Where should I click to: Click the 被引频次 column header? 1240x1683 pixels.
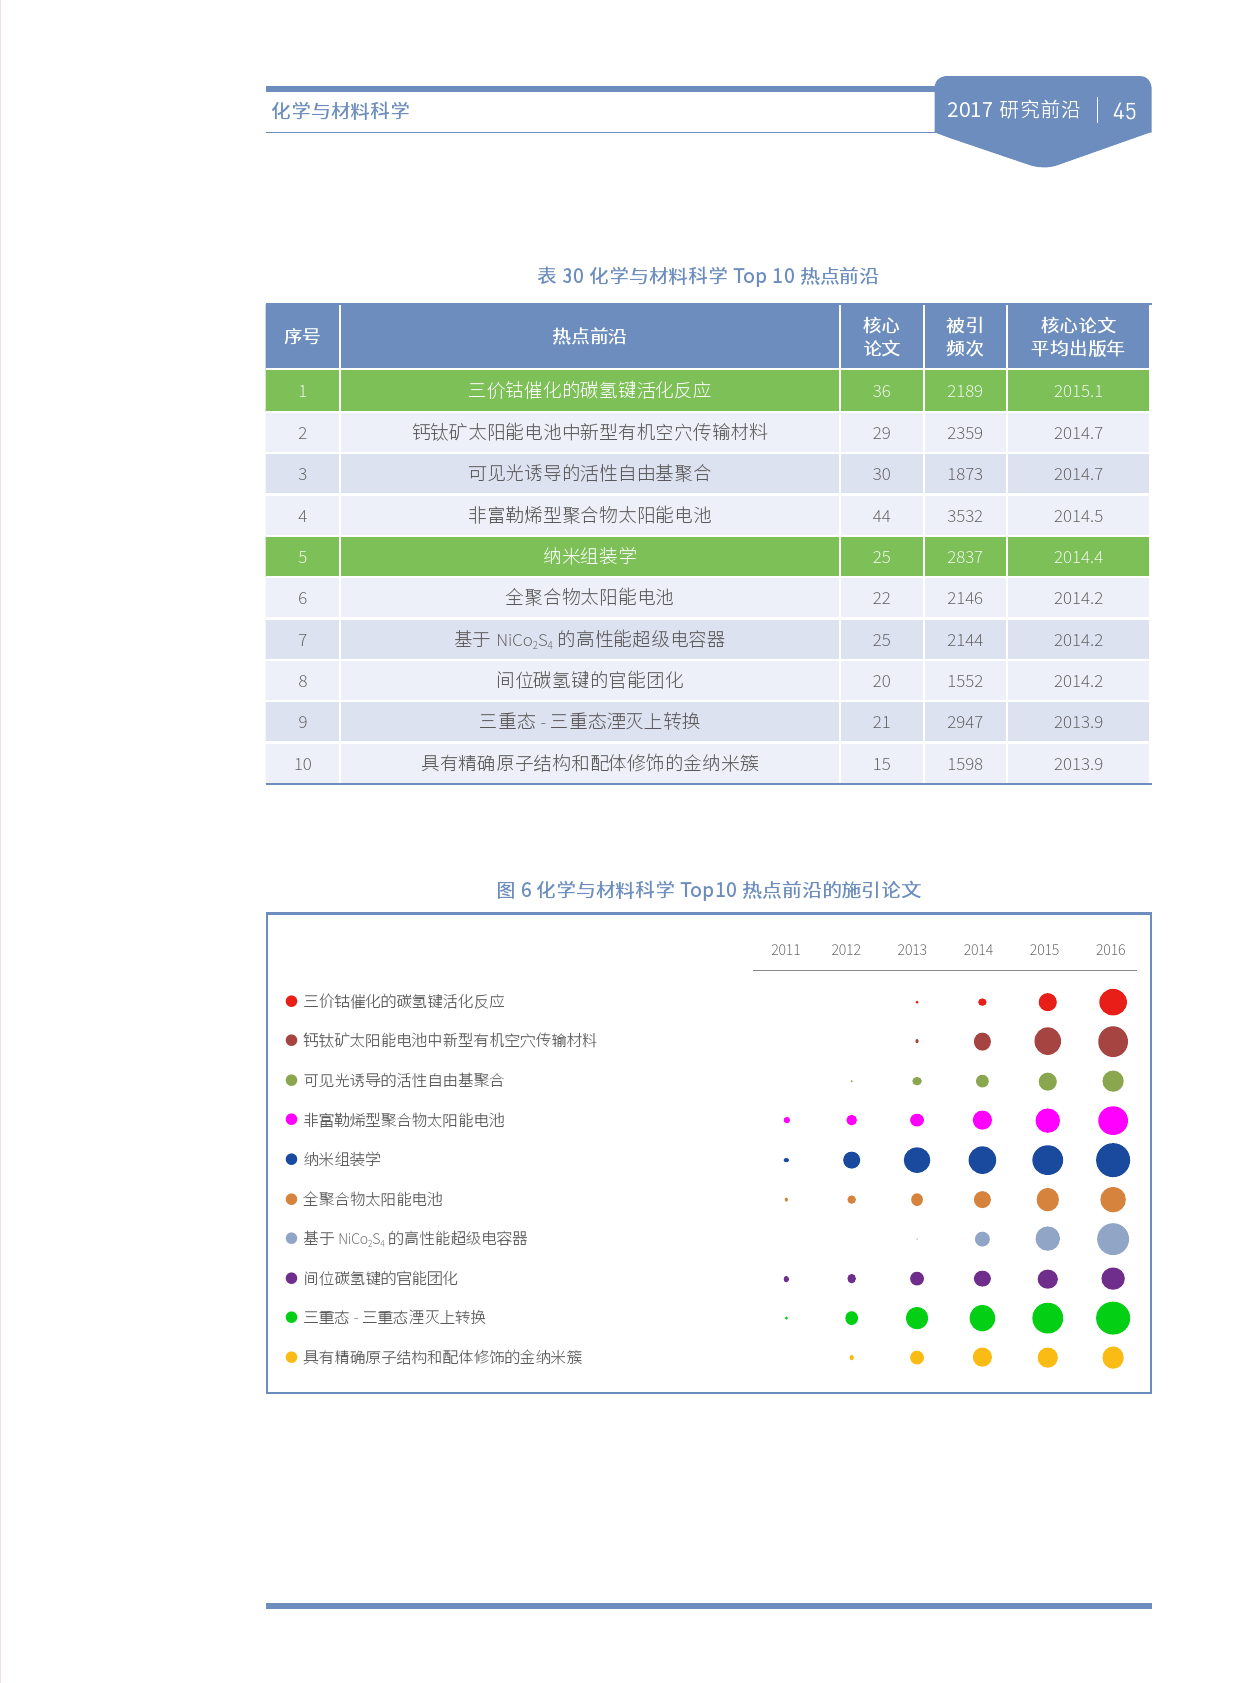(964, 337)
